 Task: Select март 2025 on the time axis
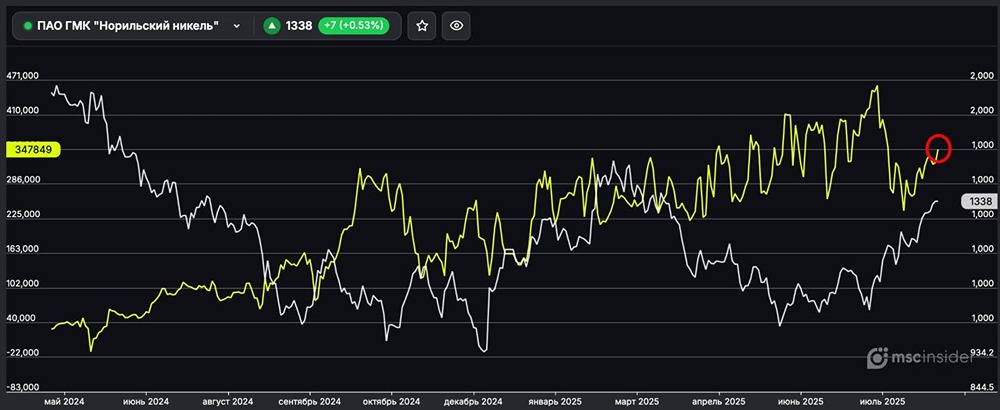pos(636,399)
